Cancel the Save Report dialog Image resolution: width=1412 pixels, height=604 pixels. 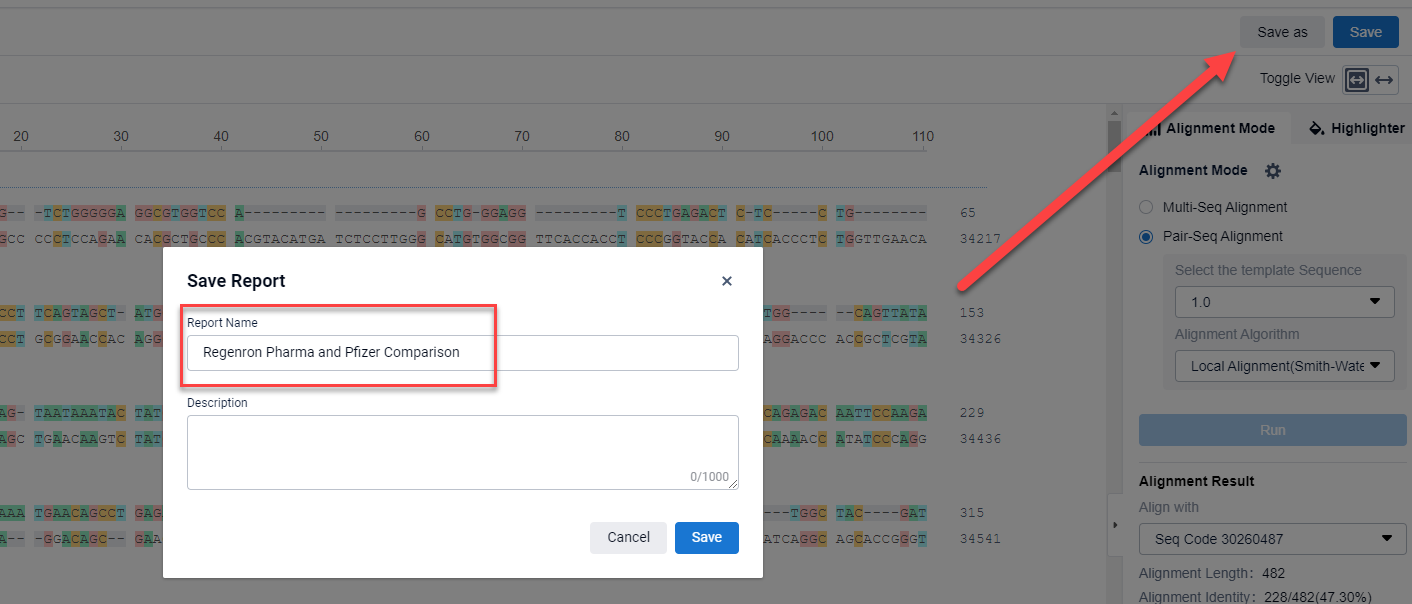click(x=628, y=537)
